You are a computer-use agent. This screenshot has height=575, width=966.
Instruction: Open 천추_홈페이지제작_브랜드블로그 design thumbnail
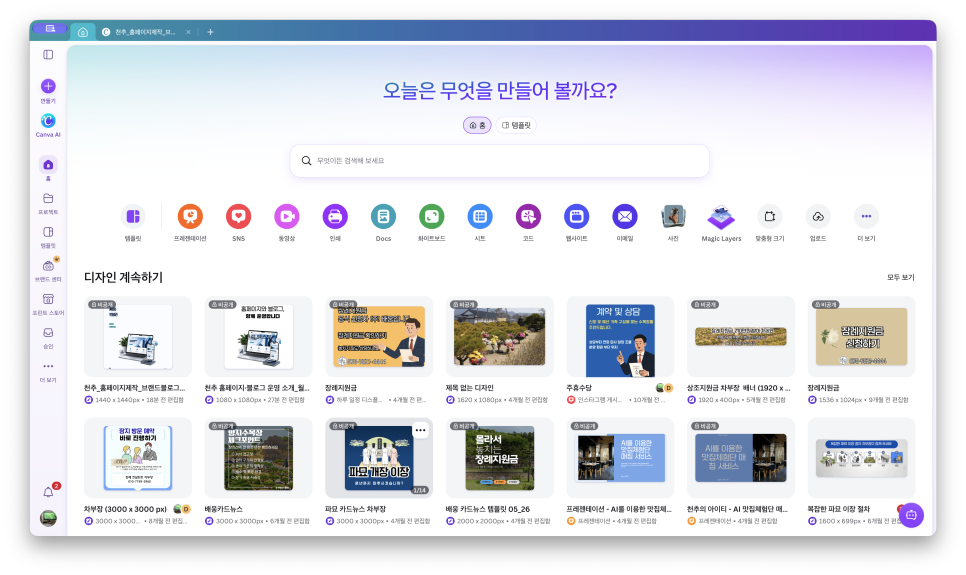[137, 336]
